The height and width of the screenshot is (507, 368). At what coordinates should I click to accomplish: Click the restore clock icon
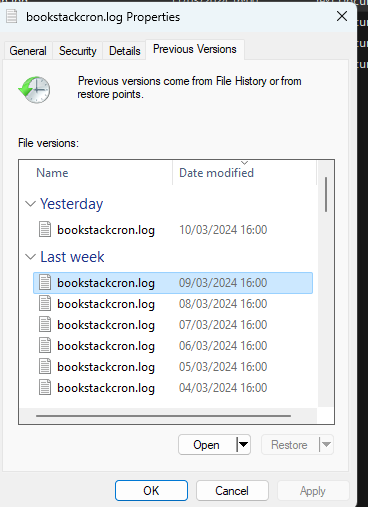click(x=34, y=89)
